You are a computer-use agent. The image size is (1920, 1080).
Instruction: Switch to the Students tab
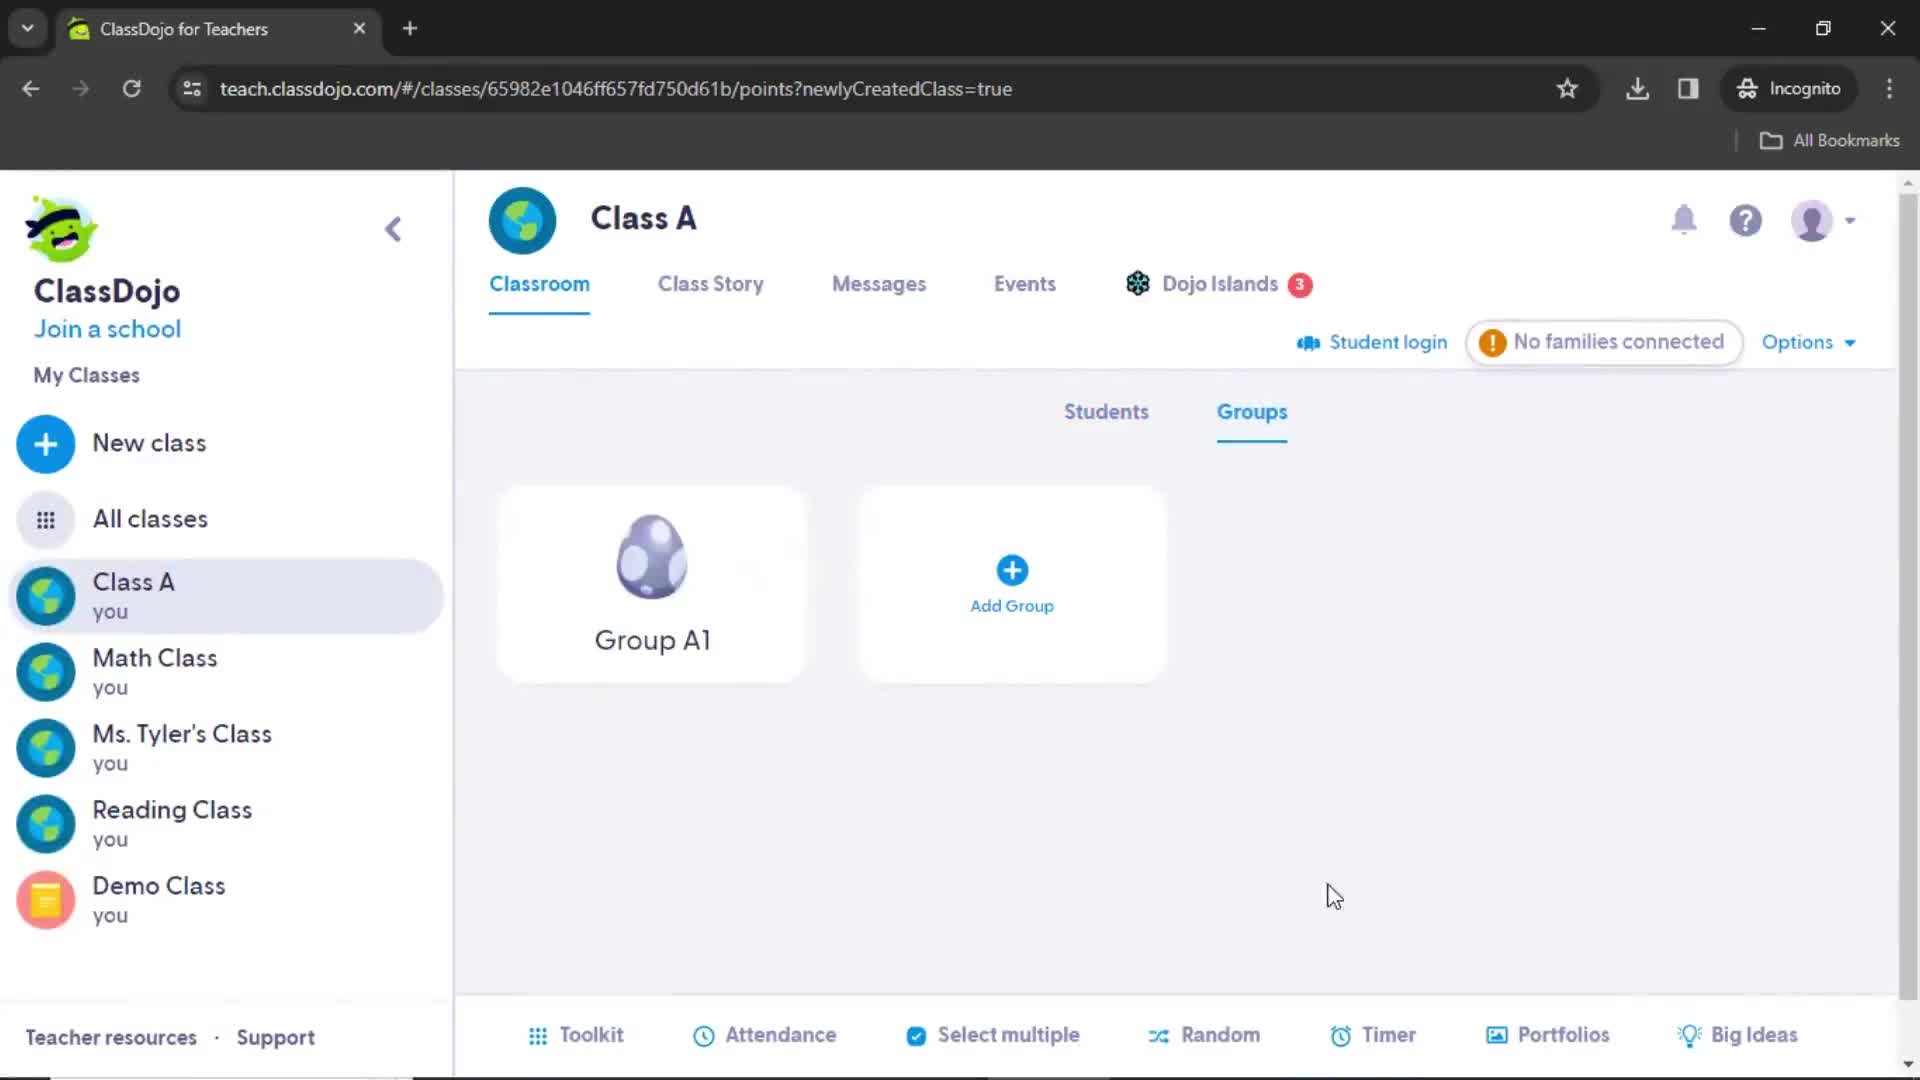tap(1106, 411)
